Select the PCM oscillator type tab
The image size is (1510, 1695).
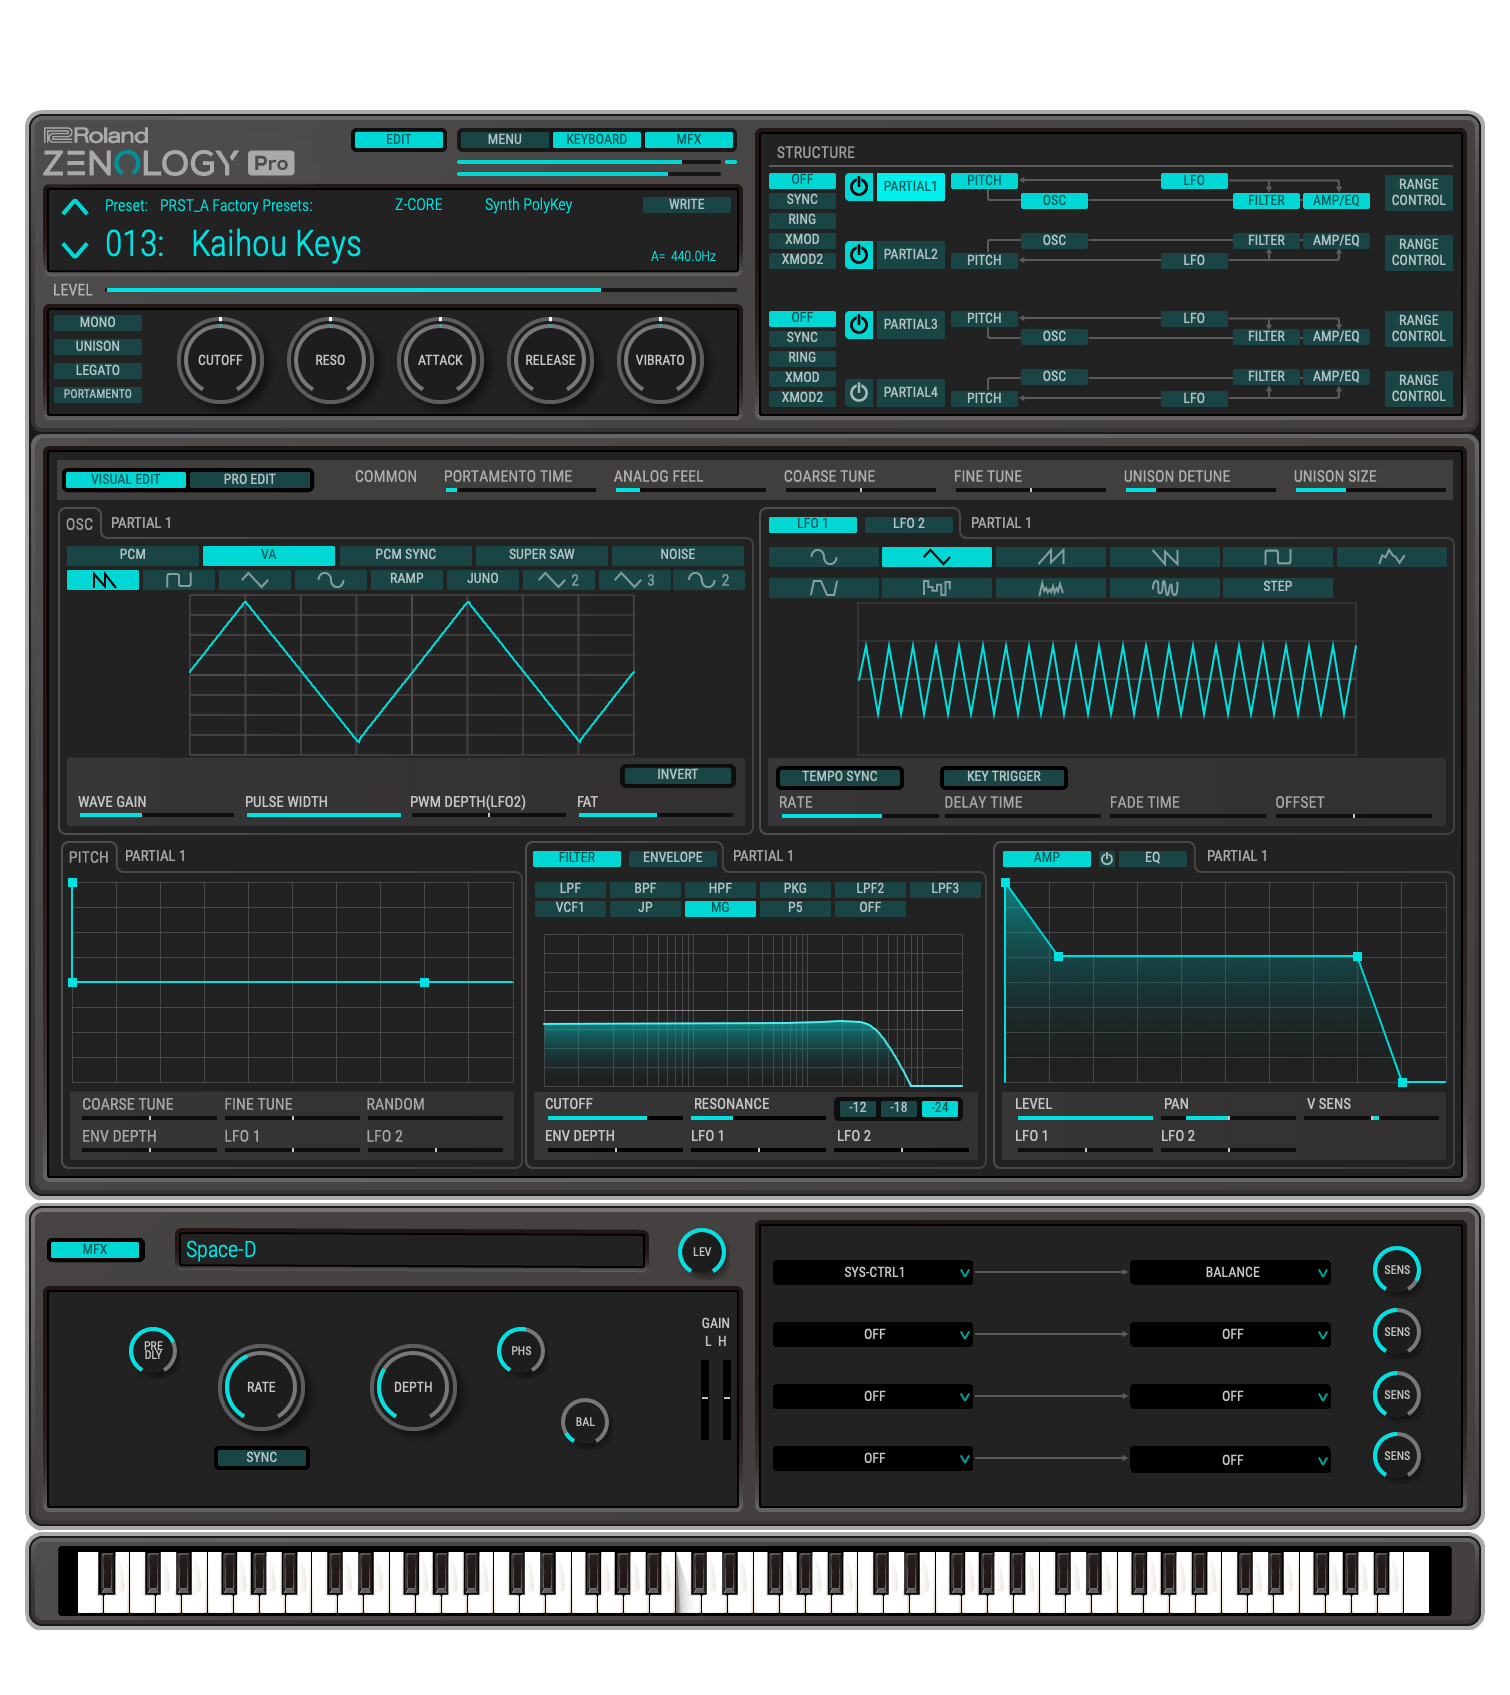132,554
